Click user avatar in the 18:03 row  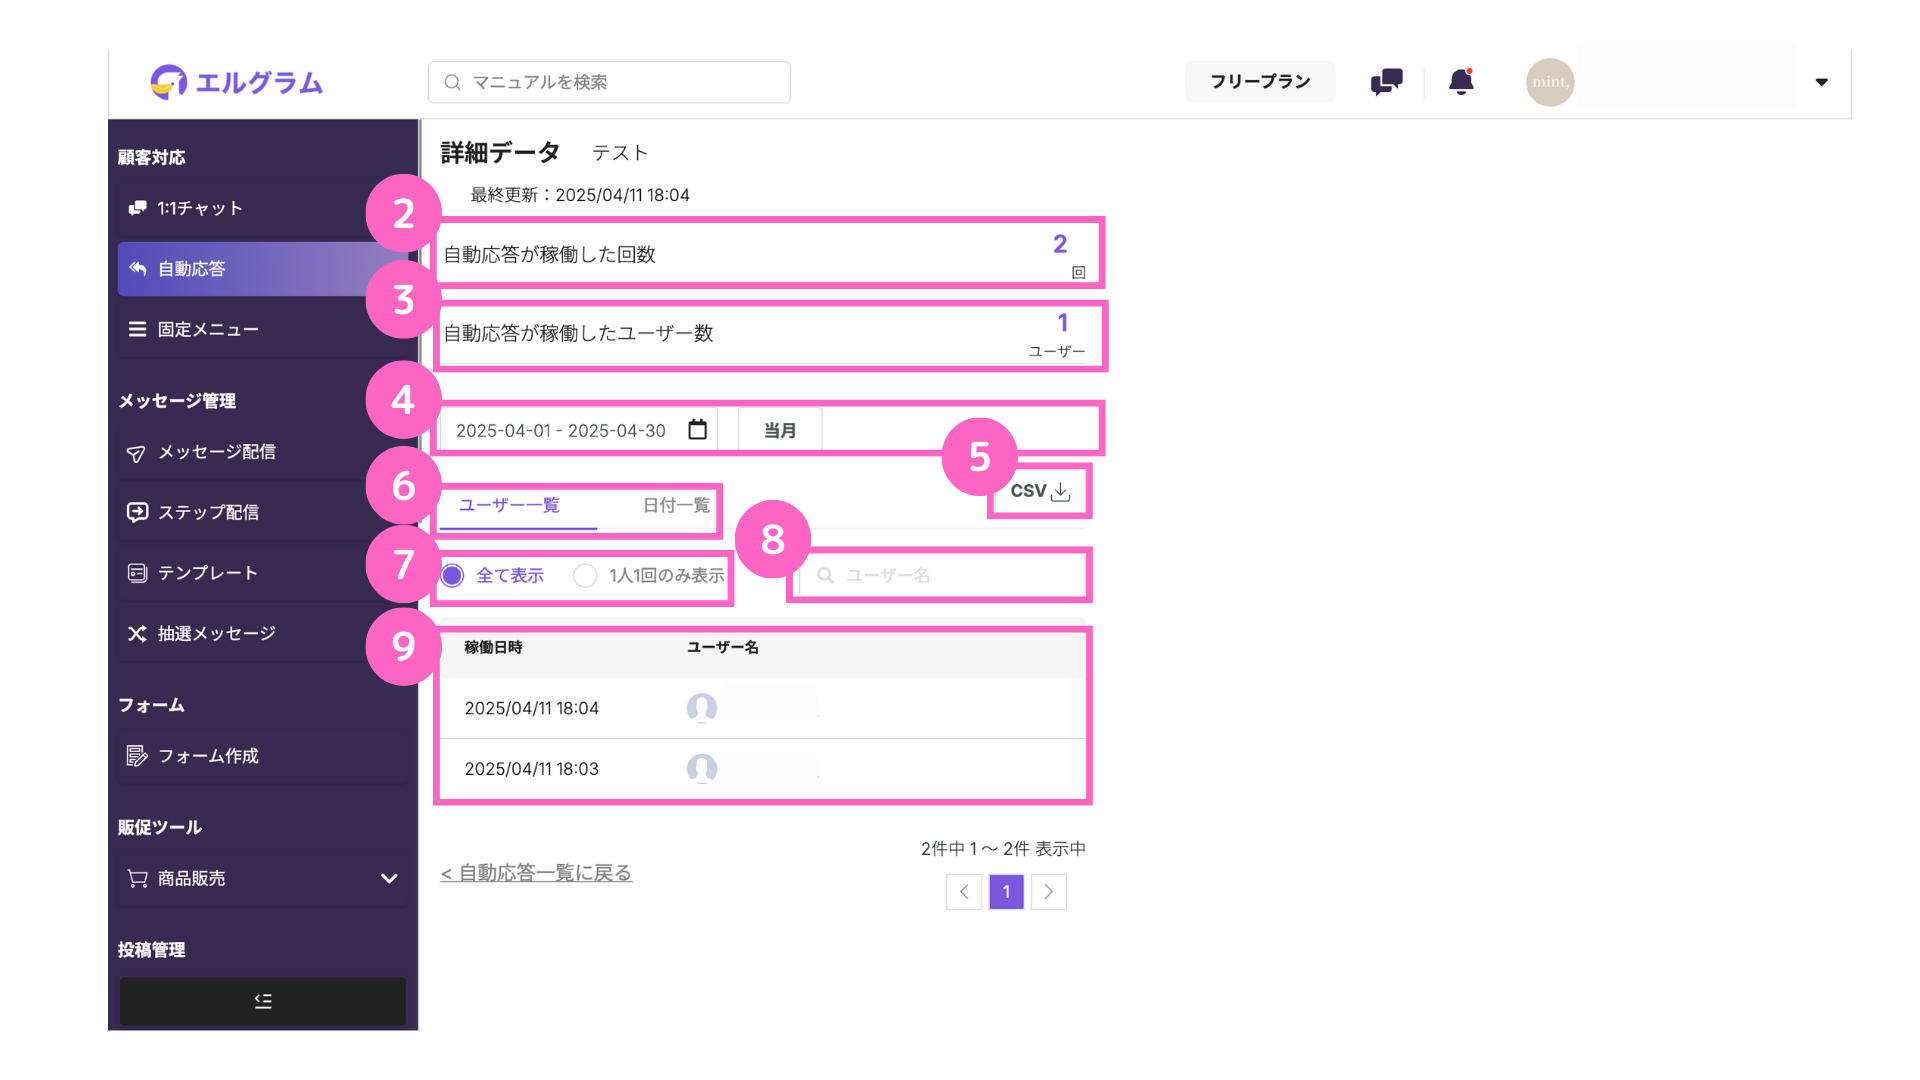click(x=702, y=769)
